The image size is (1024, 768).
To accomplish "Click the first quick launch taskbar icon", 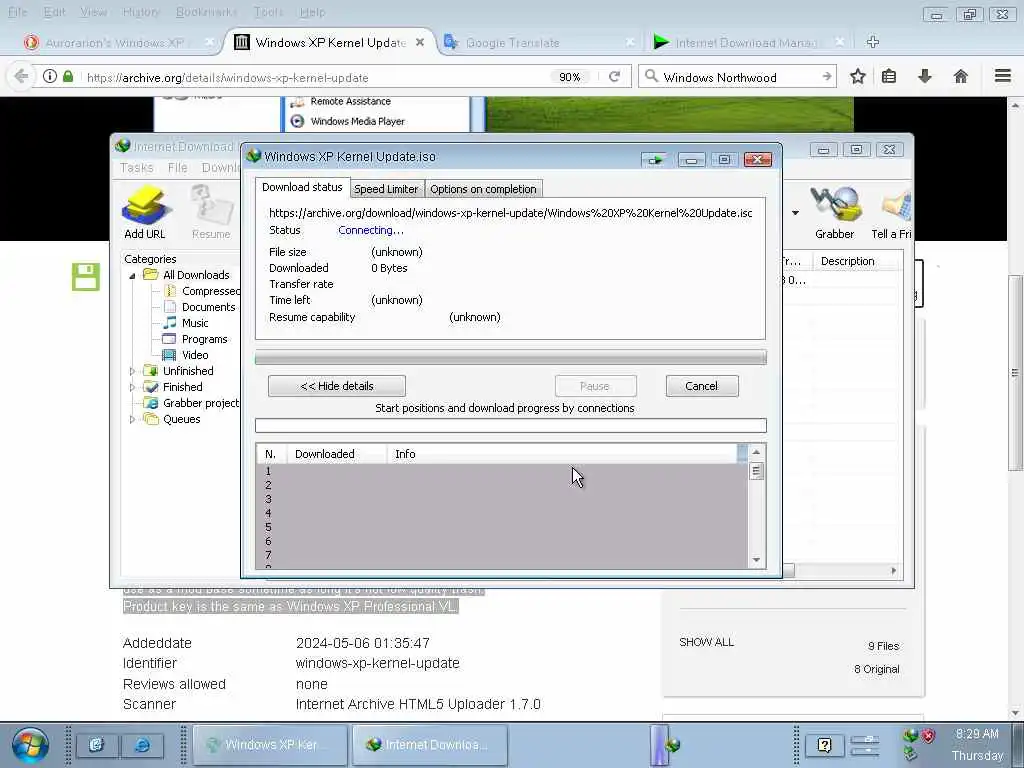I will click(96, 745).
